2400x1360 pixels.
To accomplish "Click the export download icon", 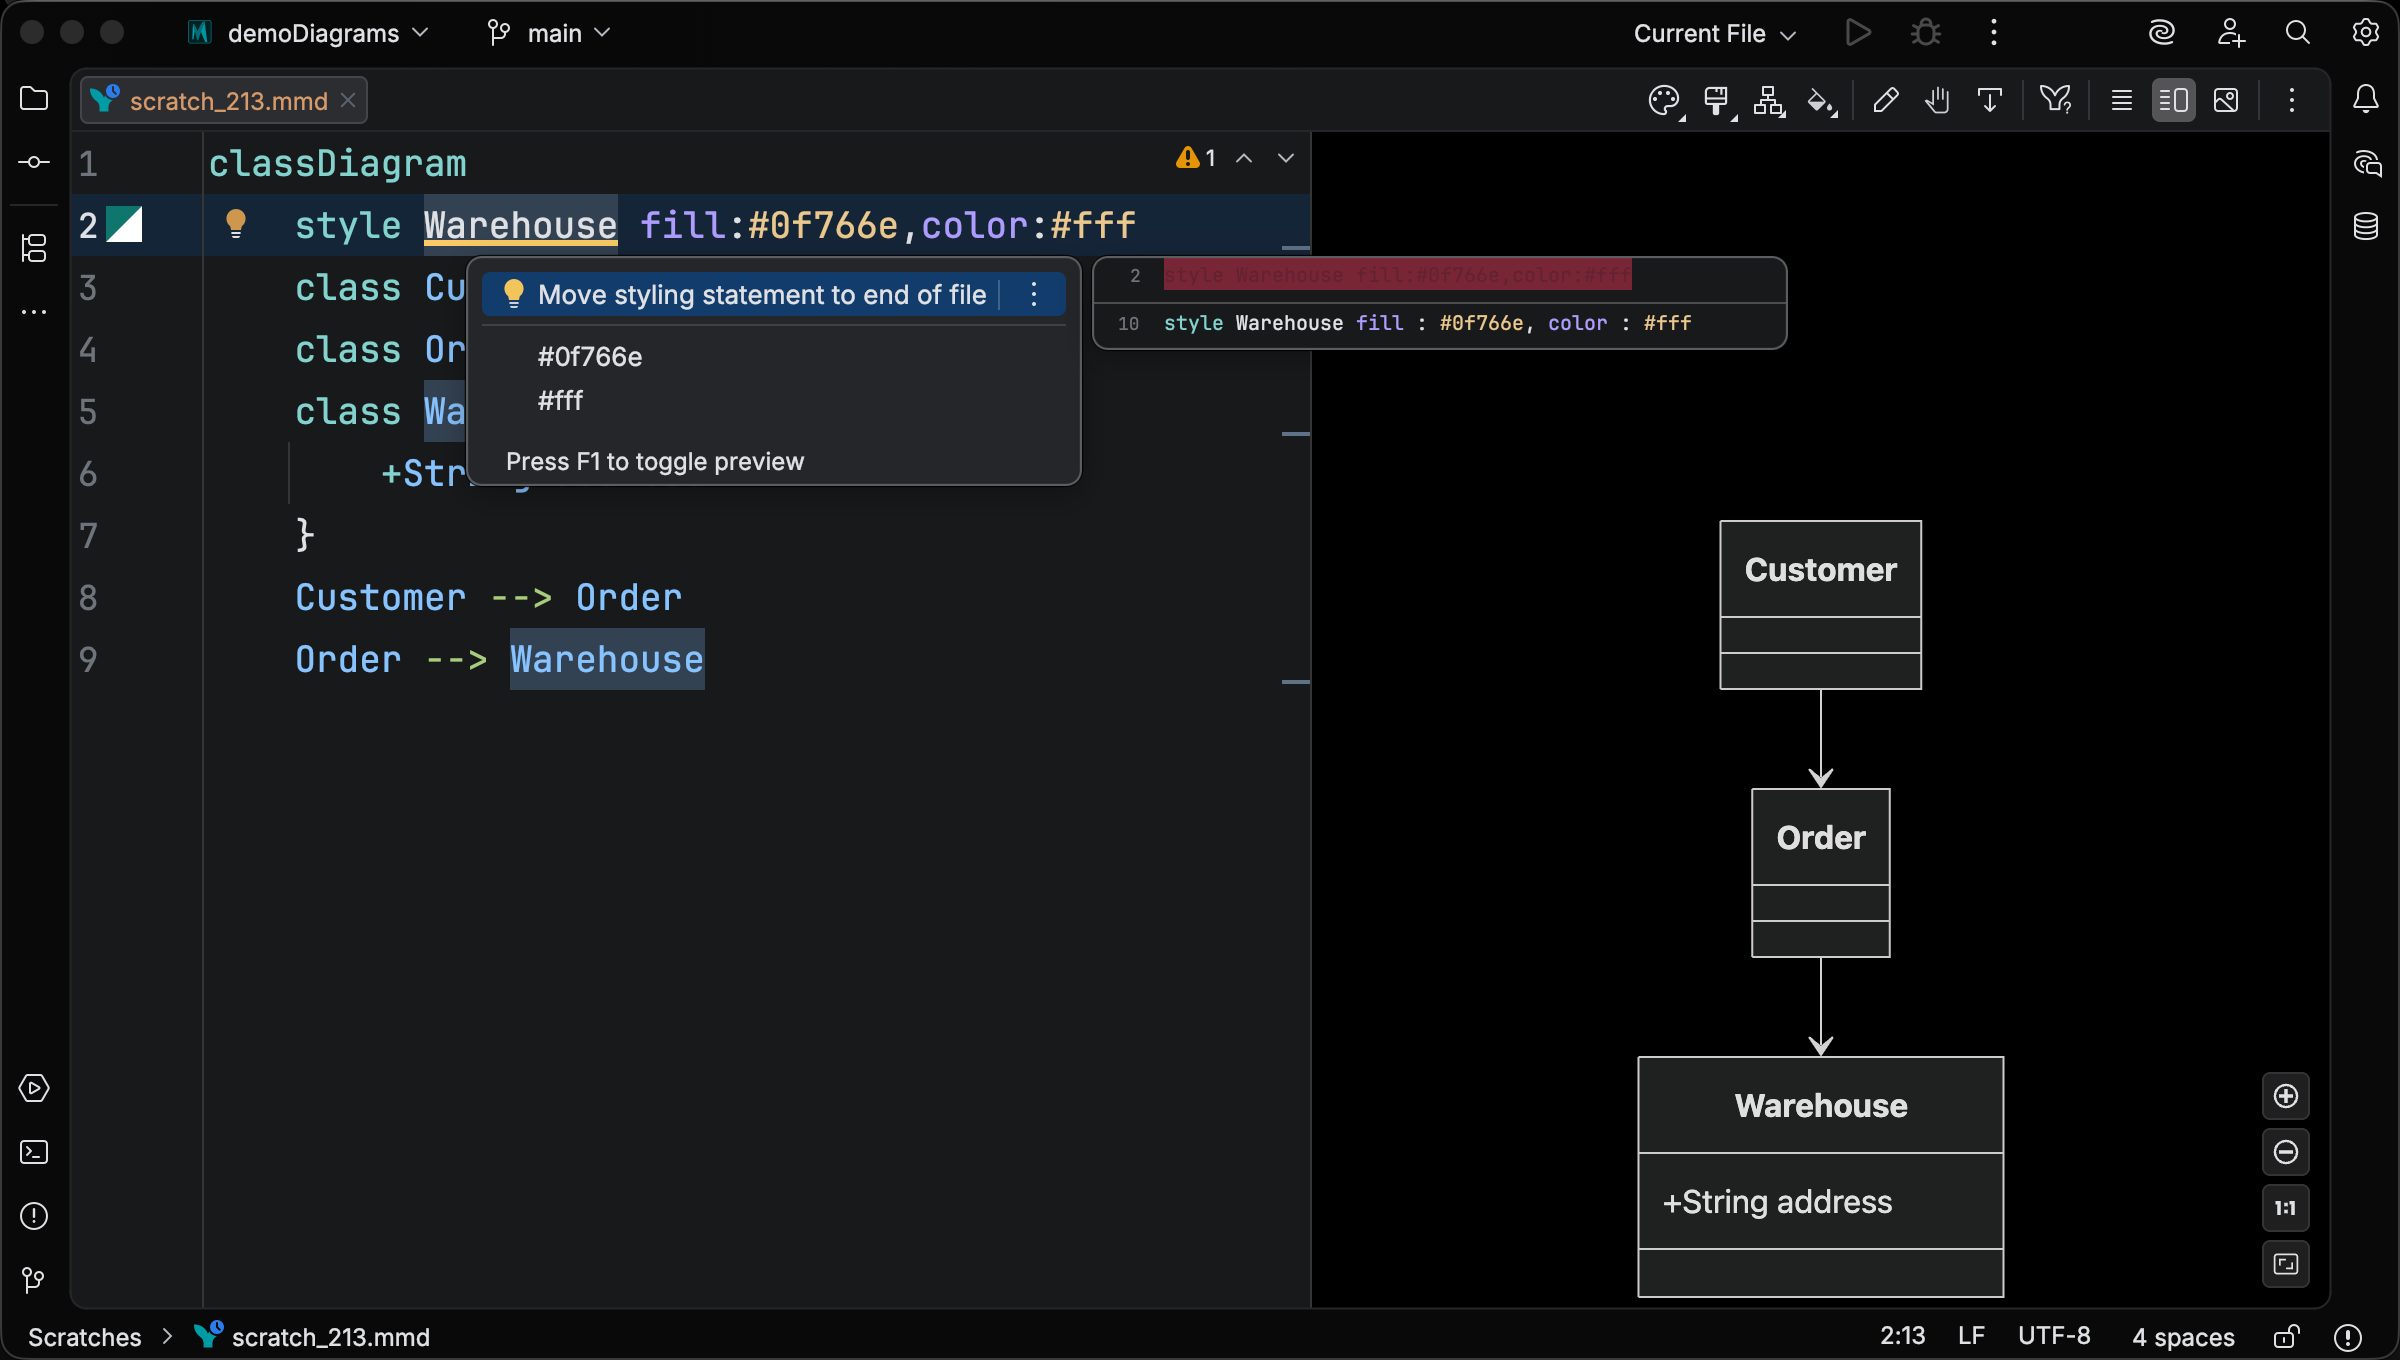I will tap(1990, 100).
